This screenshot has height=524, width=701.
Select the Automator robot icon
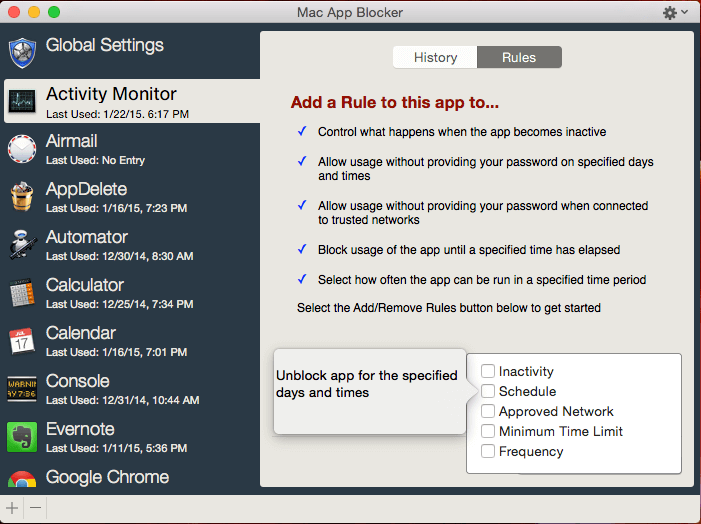[22, 244]
